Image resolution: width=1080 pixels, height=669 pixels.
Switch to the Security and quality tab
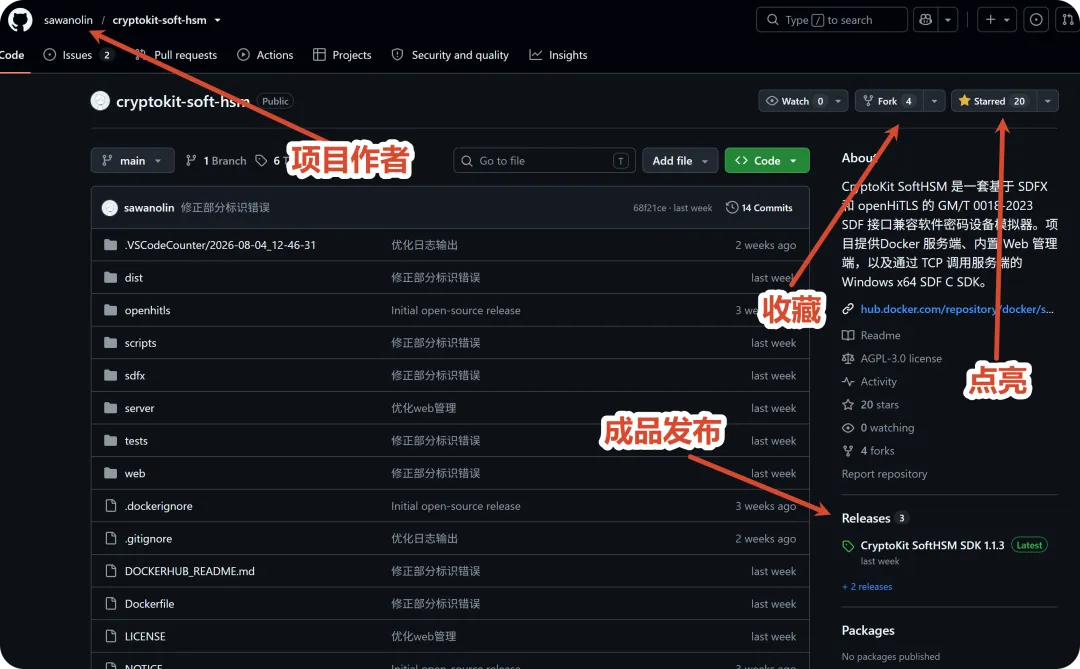coord(450,55)
